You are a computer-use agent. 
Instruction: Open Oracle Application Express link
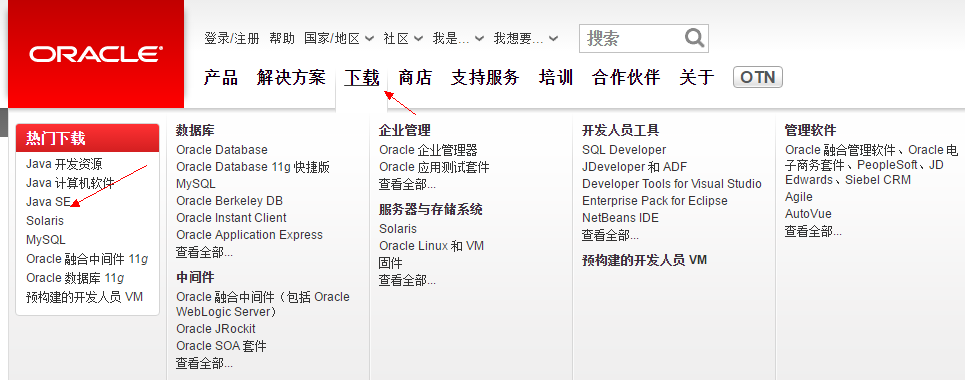click(x=249, y=235)
